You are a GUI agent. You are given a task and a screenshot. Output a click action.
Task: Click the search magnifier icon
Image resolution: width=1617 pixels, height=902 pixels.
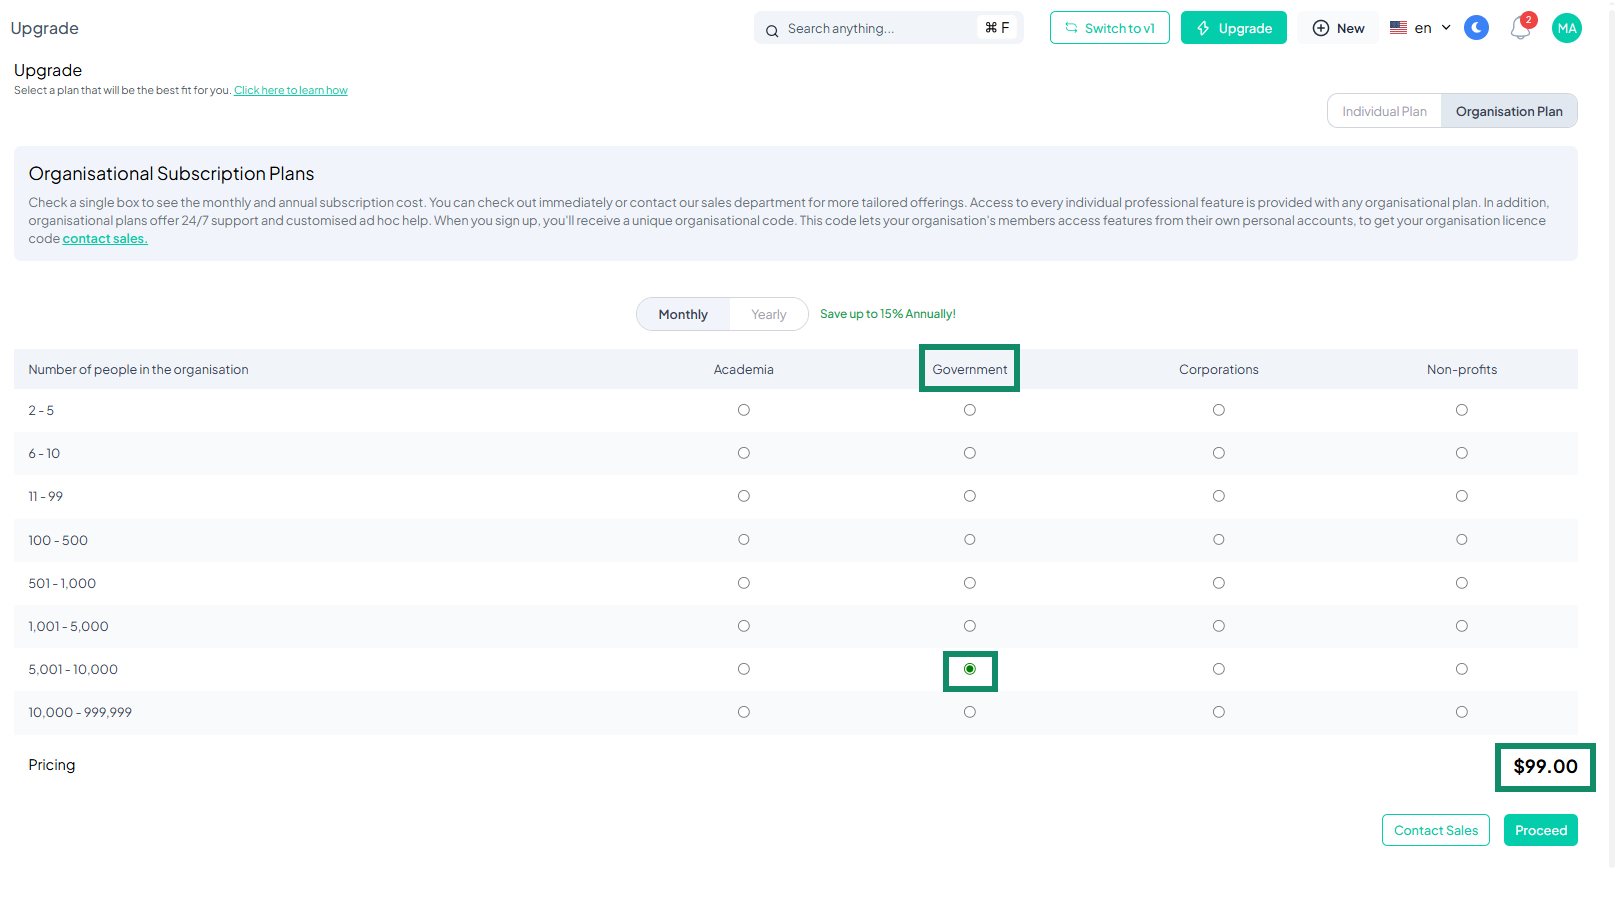click(772, 30)
